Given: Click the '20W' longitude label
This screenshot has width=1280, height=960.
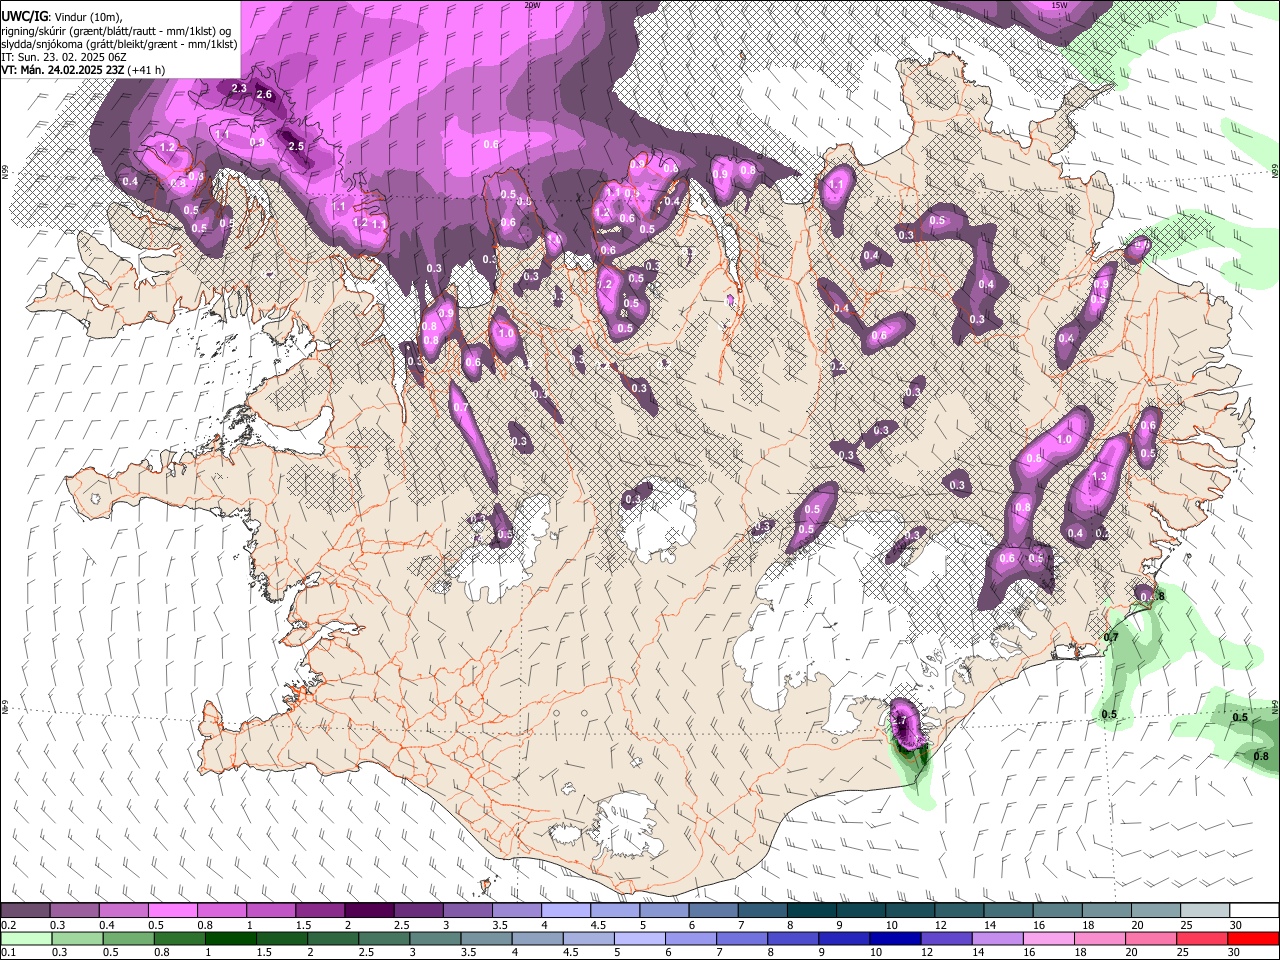Looking at the screenshot, I should pyautogui.click(x=532, y=5).
